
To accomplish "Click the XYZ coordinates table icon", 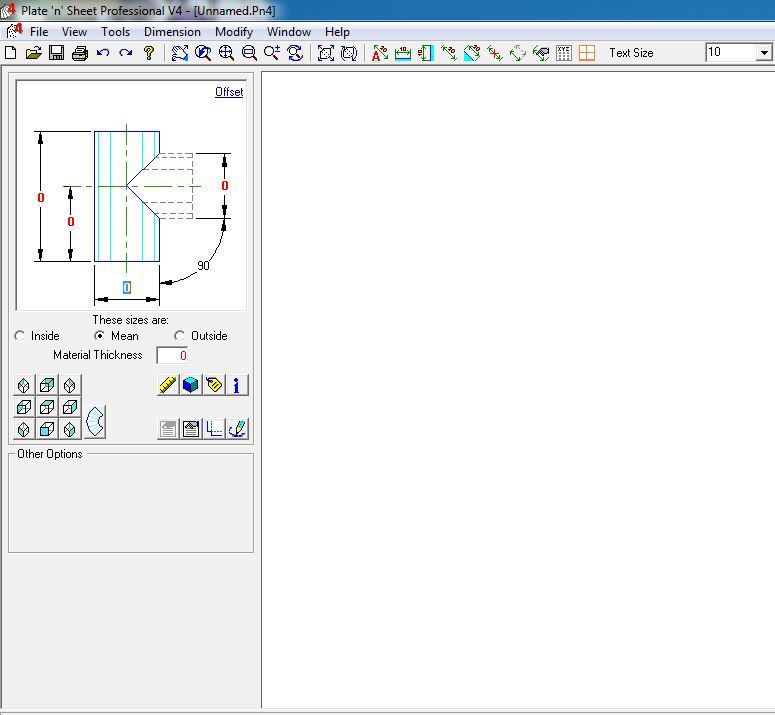I will coord(564,53).
